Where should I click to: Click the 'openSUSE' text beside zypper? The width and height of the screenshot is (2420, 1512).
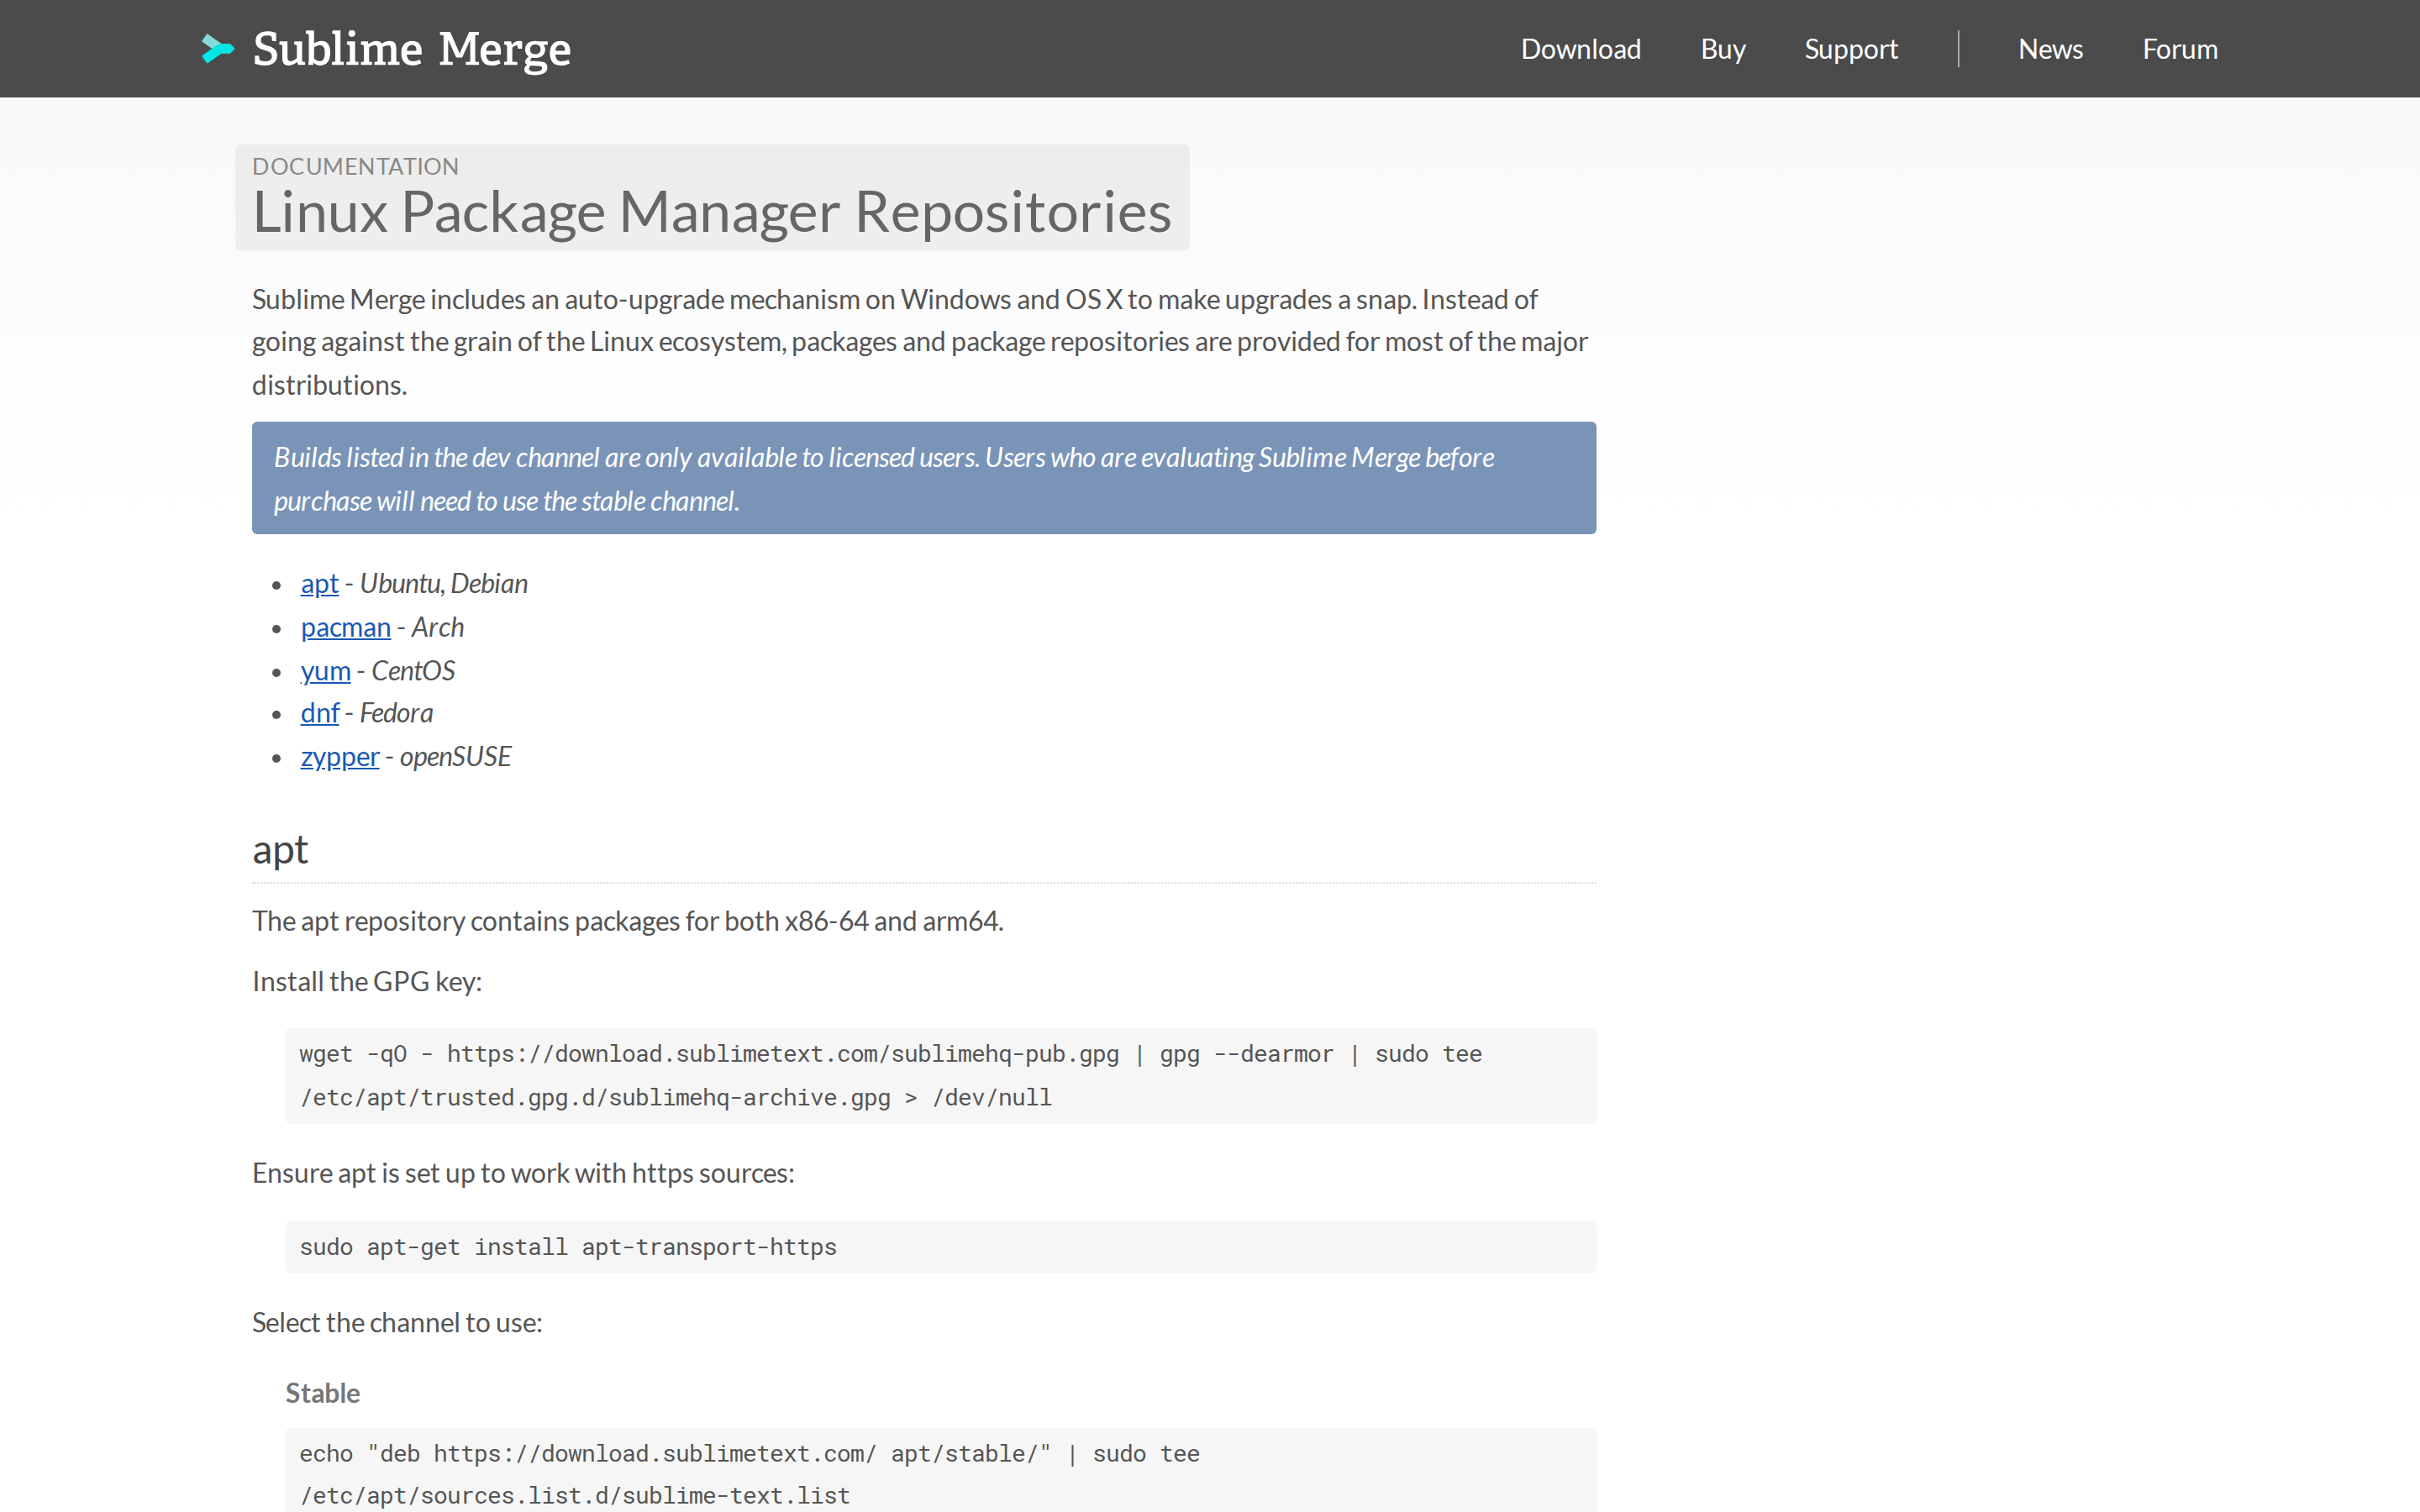(x=455, y=757)
